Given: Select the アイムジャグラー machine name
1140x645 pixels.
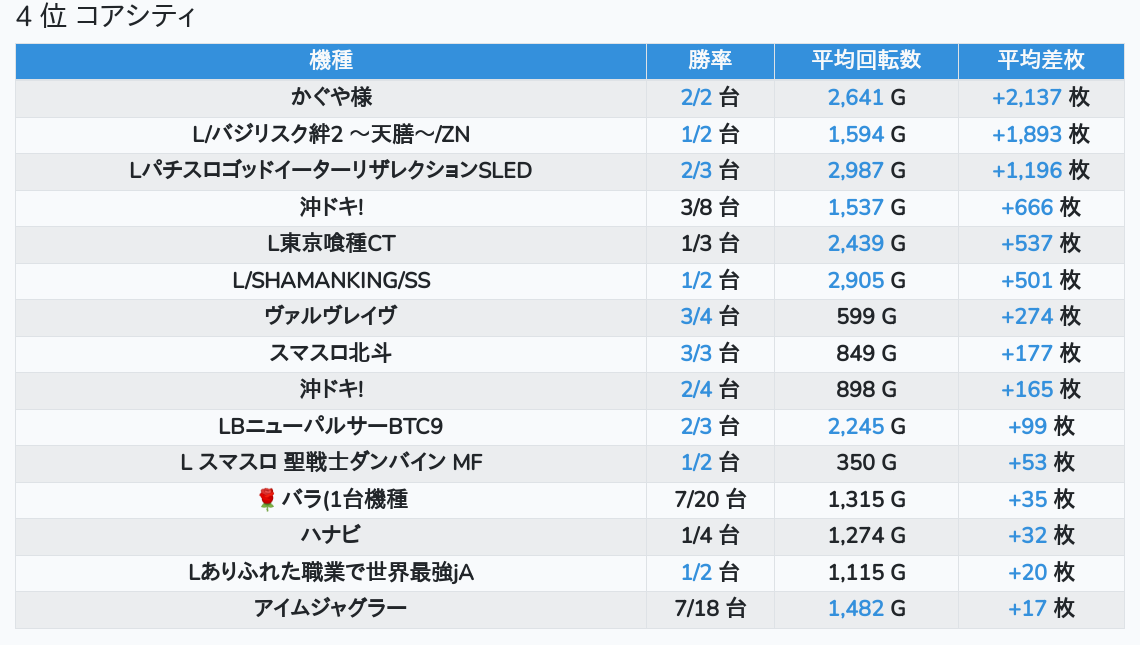Looking at the screenshot, I should coord(331,609).
